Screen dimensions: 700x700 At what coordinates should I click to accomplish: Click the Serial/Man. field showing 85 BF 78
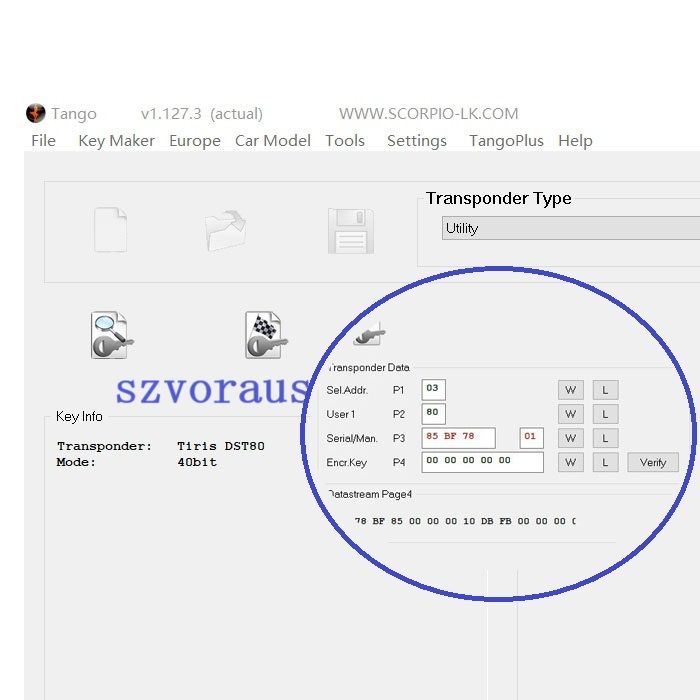(458, 438)
